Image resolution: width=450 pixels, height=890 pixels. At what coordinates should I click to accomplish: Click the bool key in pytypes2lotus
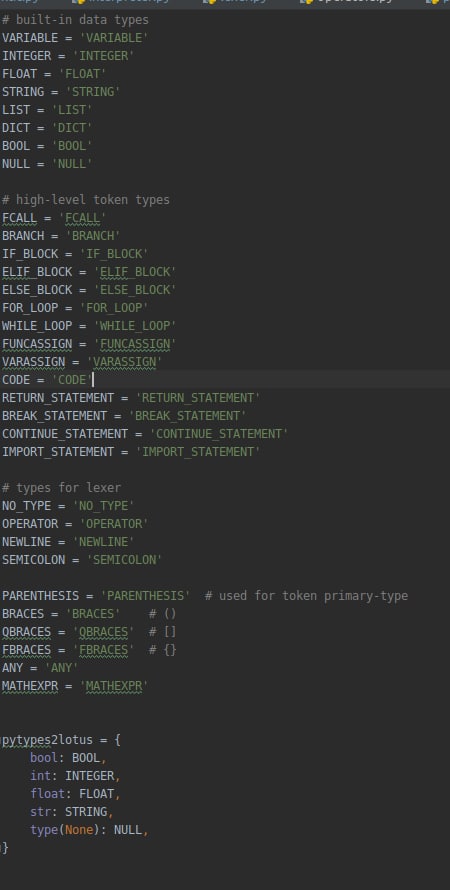44,758
